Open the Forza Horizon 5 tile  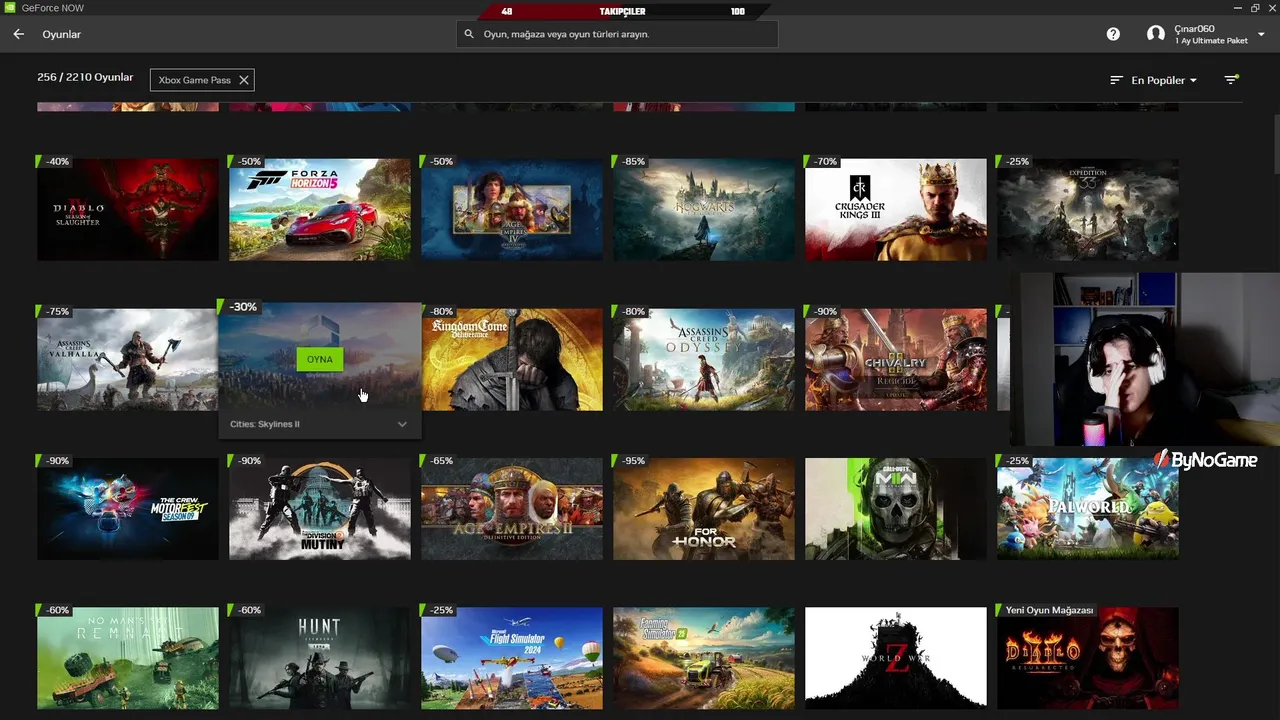point(320,209)
